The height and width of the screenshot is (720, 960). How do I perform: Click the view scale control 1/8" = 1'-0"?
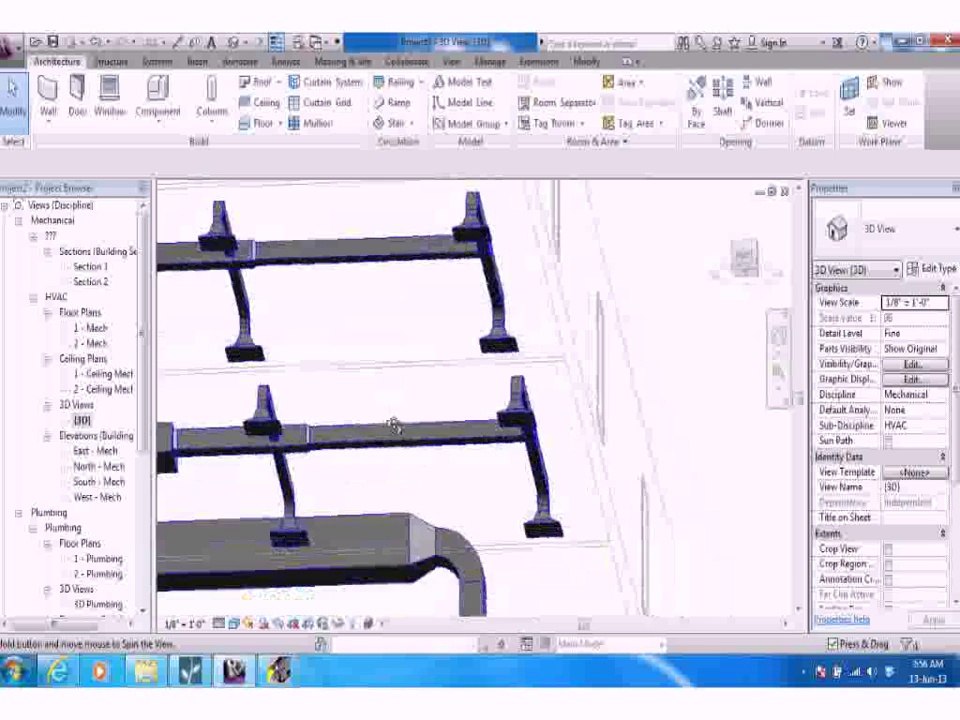(184, 624)
